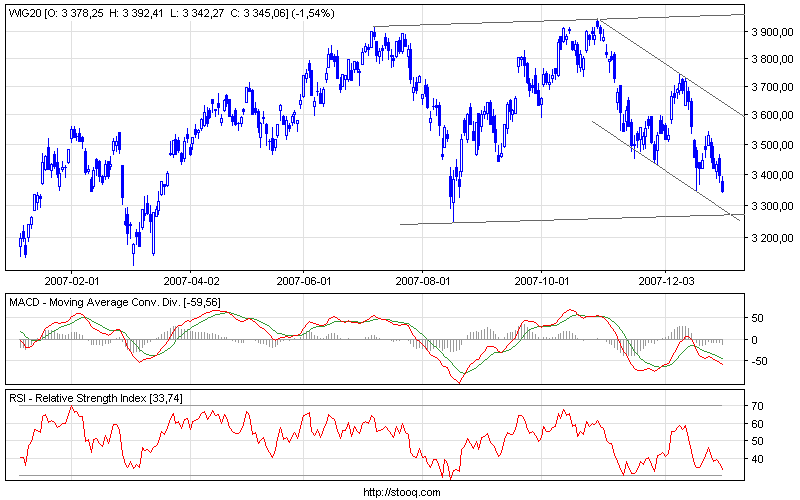The width and height of the screenshot is (800, 500).
Task: Click the 3 500,00 price axis label
Action: 772,145
